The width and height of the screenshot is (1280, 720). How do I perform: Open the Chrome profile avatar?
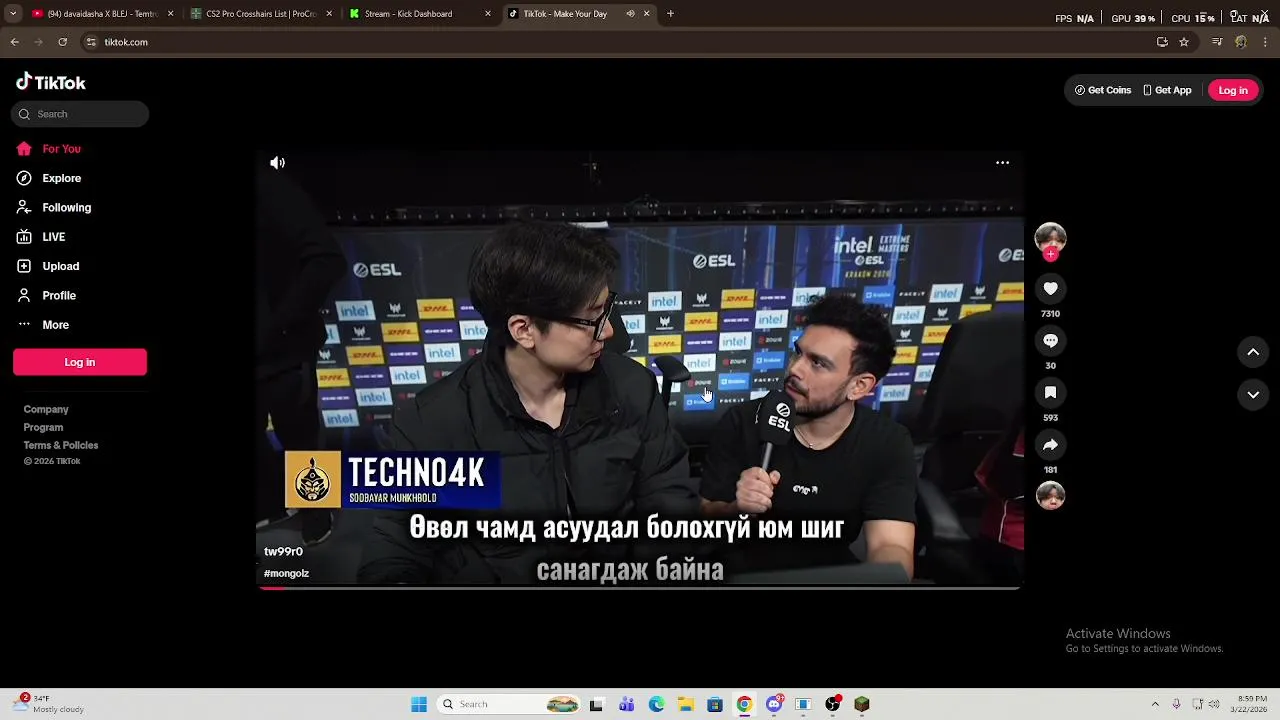point(1241,42)
